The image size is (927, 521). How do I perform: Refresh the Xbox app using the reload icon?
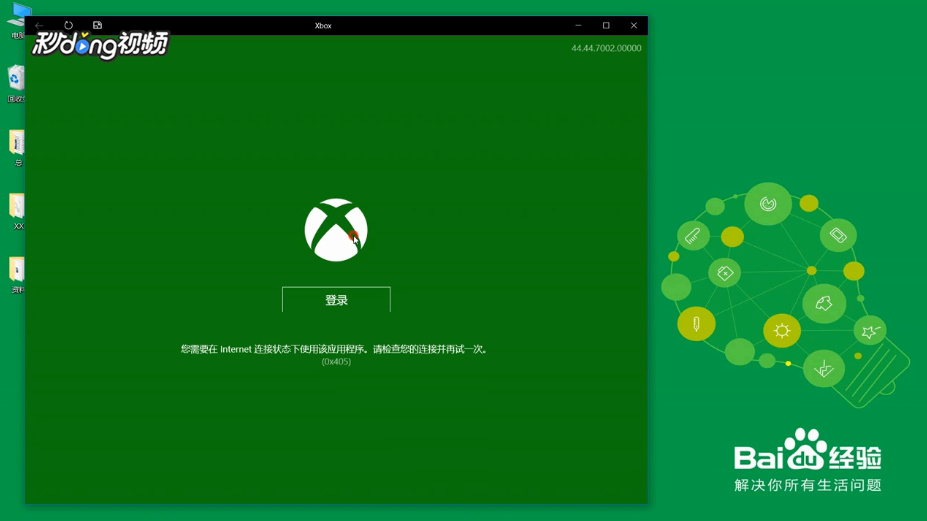pos(69,25)
